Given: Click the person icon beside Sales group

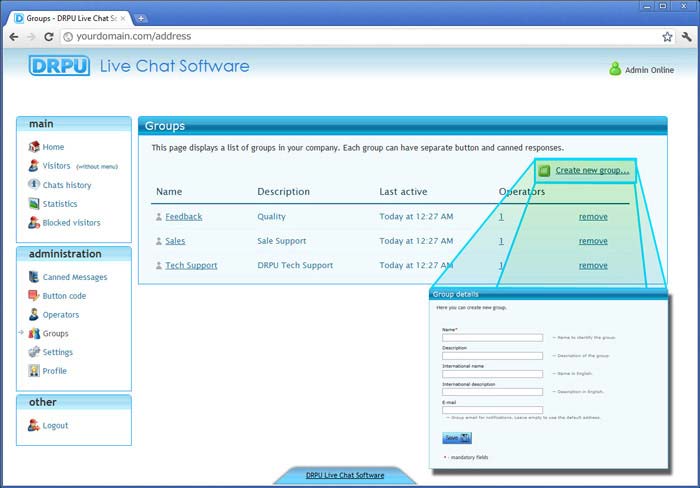Looking at the screenshot, I should (158, 241).
